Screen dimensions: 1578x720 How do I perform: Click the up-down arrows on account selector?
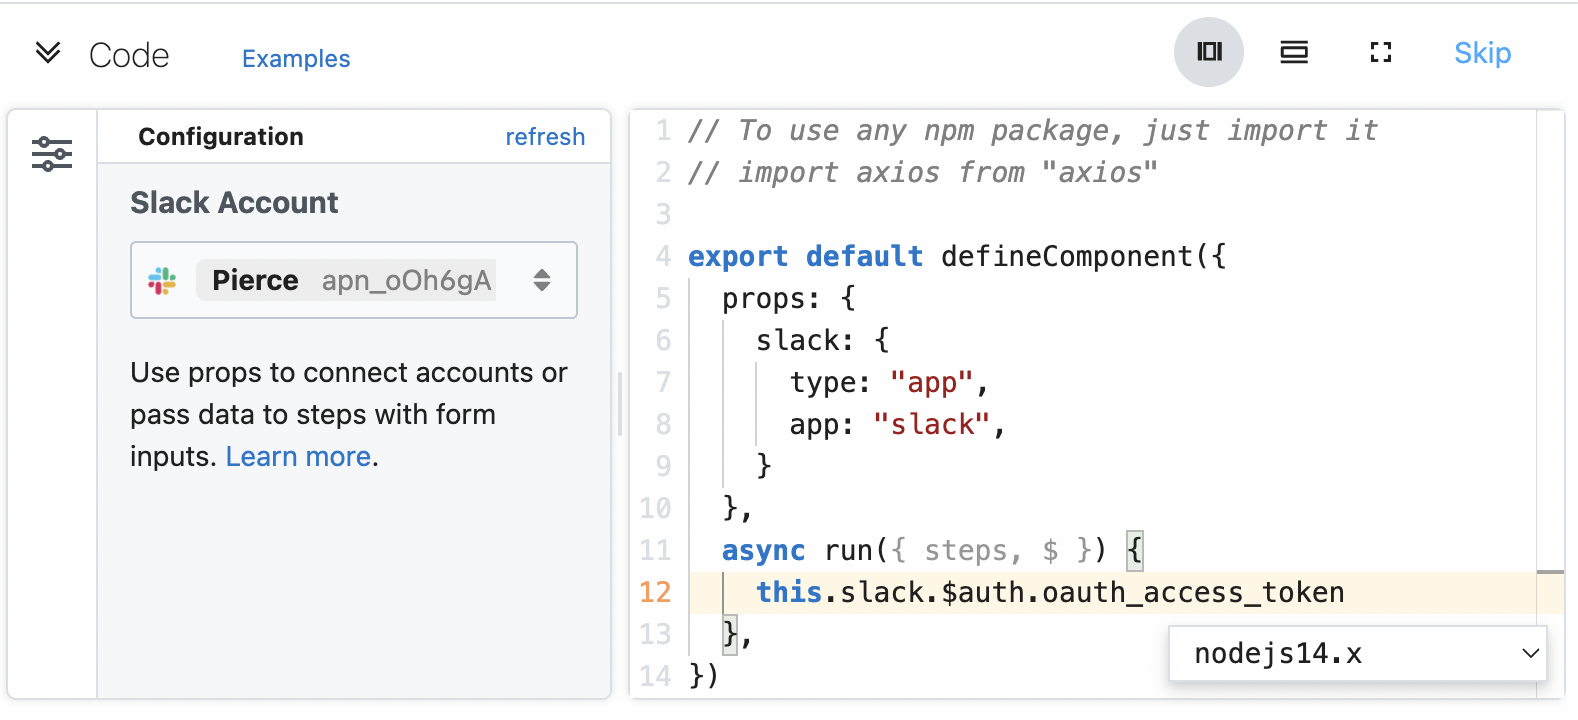pos(542,280)
